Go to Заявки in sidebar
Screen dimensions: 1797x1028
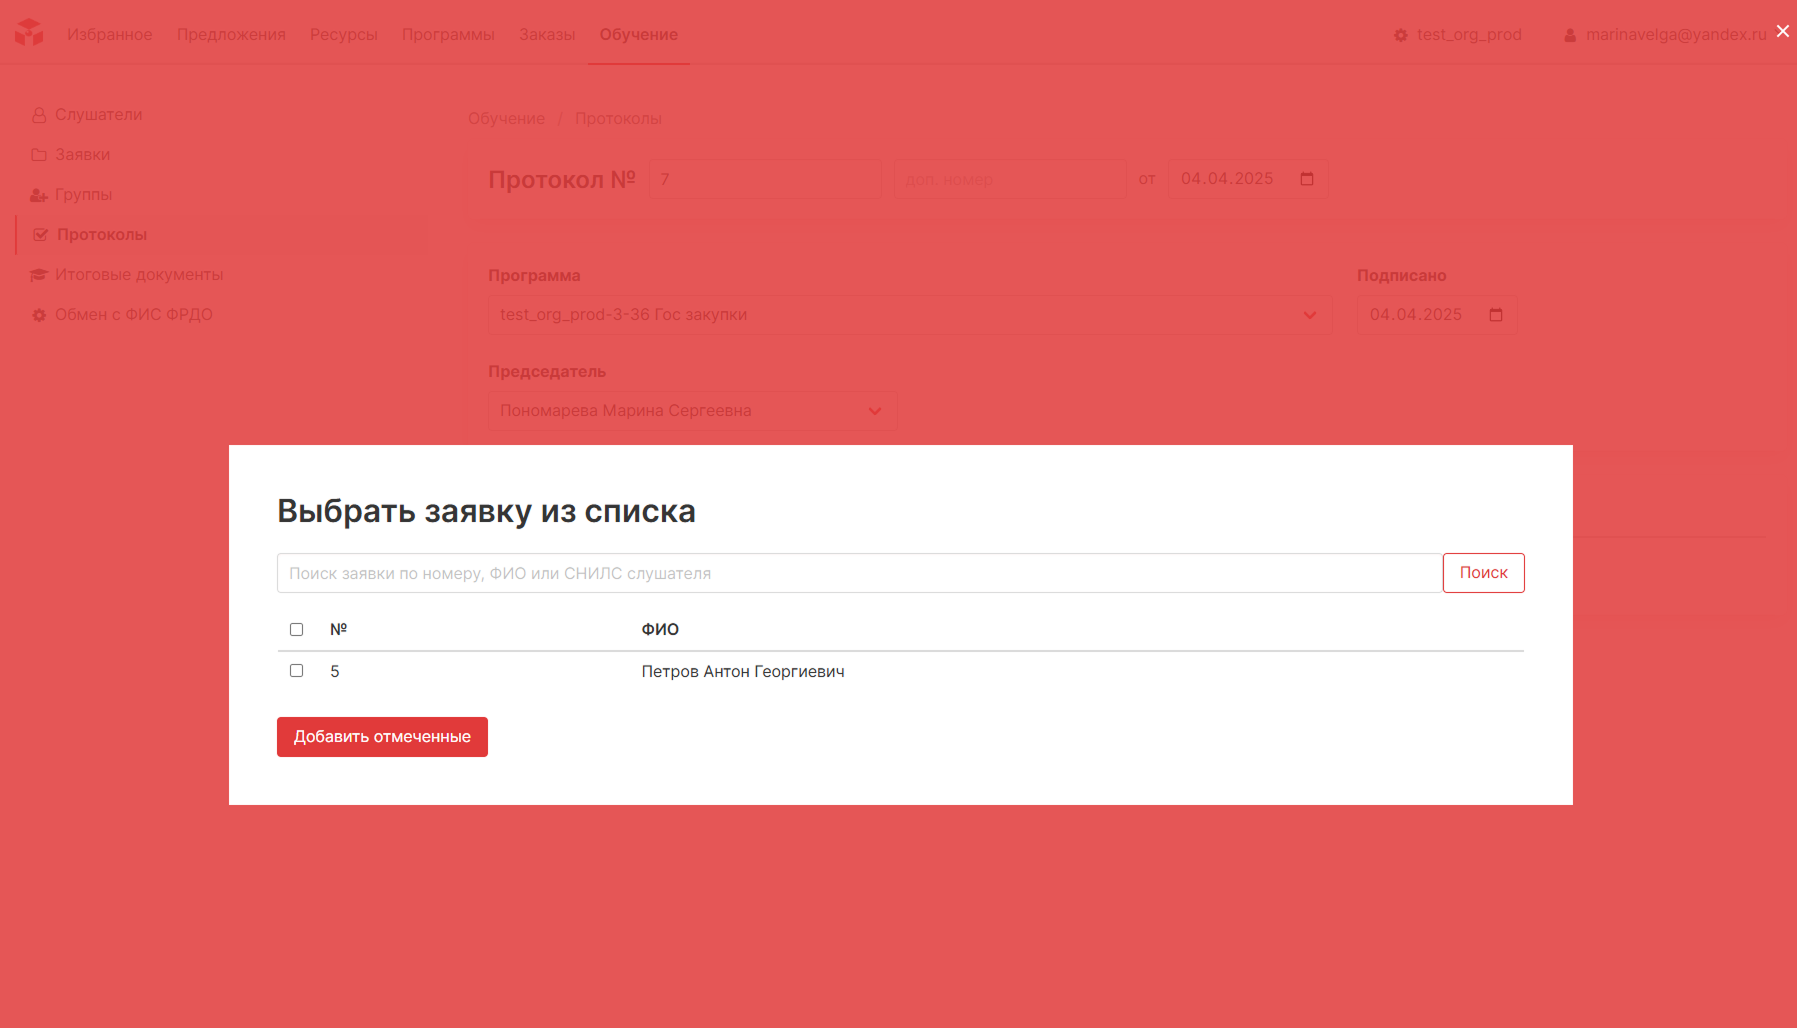pyautogui.click(x=82, y=155)
